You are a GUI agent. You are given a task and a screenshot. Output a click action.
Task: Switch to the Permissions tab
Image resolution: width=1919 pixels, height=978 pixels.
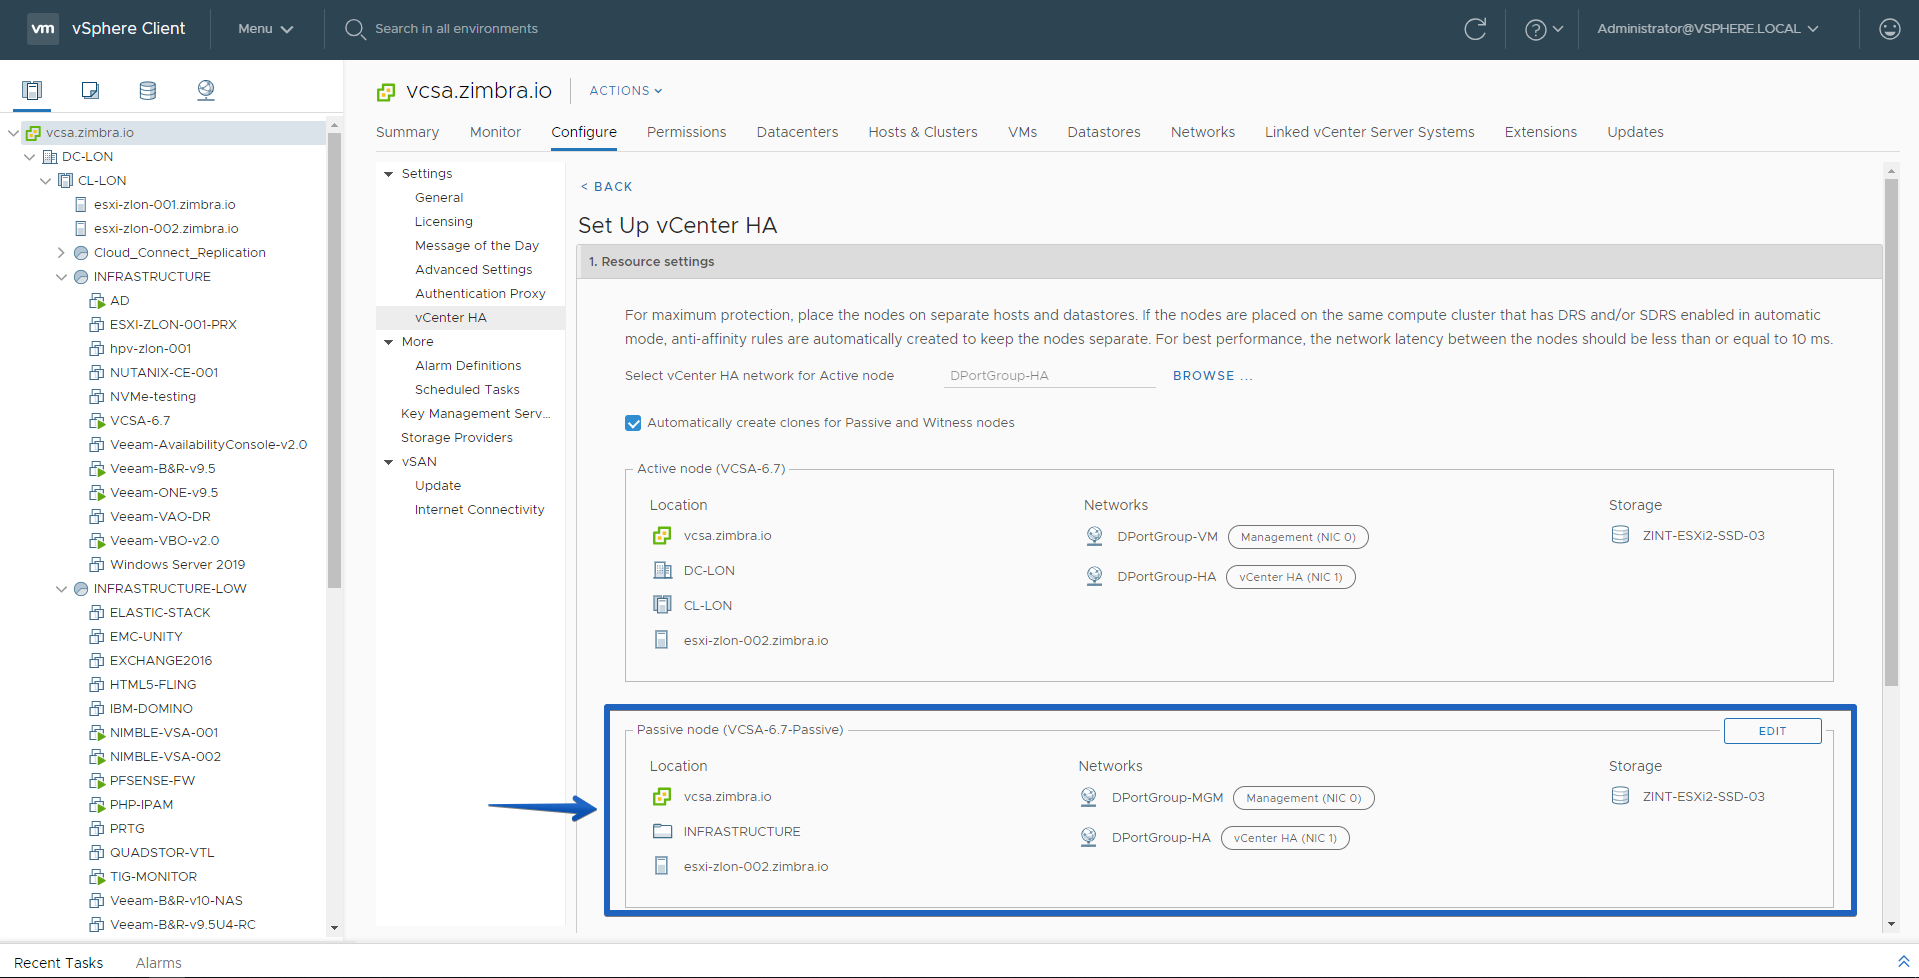click(x=686, y=132)
